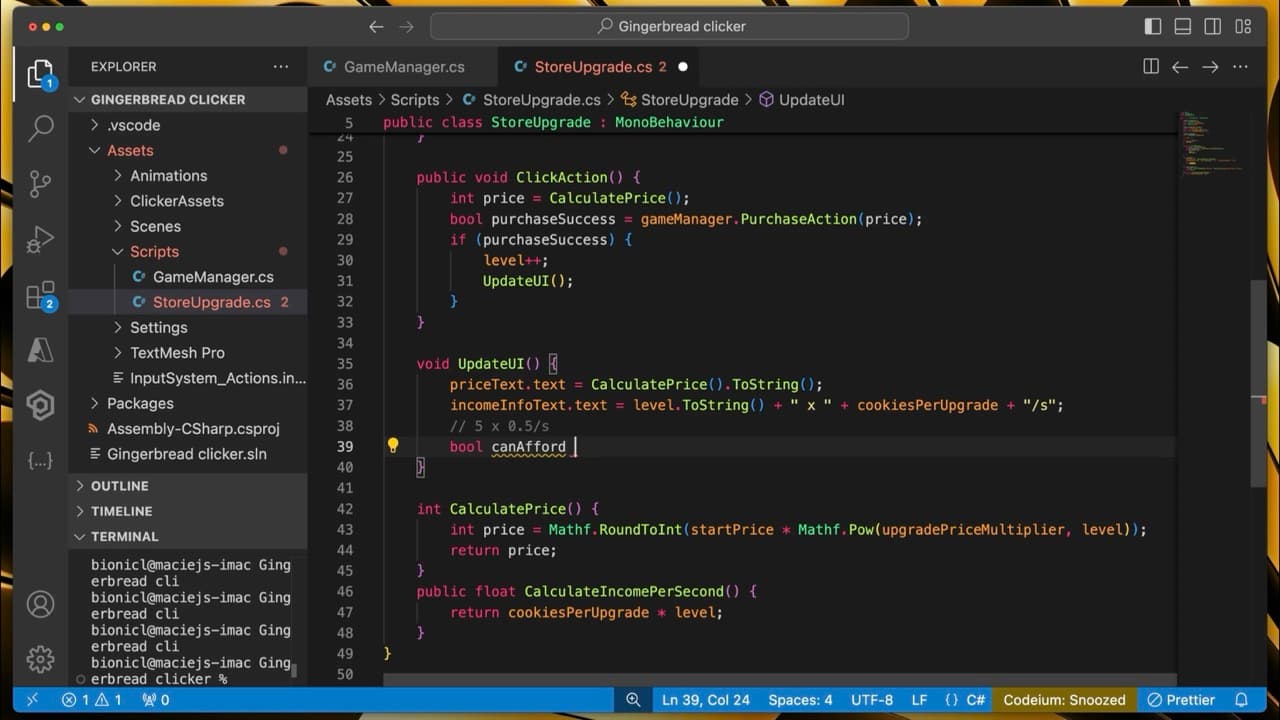
Task: Open the Extensions view
Action: point(40,295)
